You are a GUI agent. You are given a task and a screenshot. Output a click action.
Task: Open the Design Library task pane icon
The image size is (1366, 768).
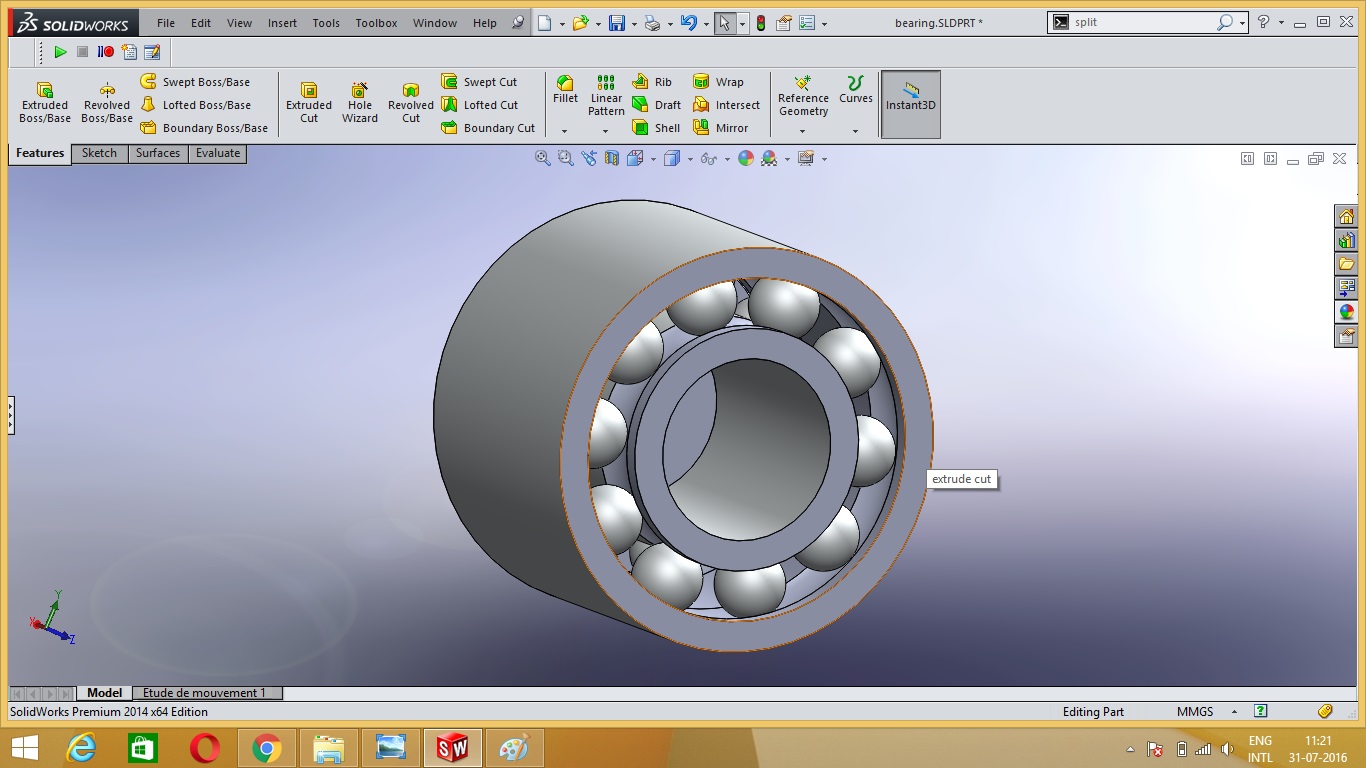1346,240
